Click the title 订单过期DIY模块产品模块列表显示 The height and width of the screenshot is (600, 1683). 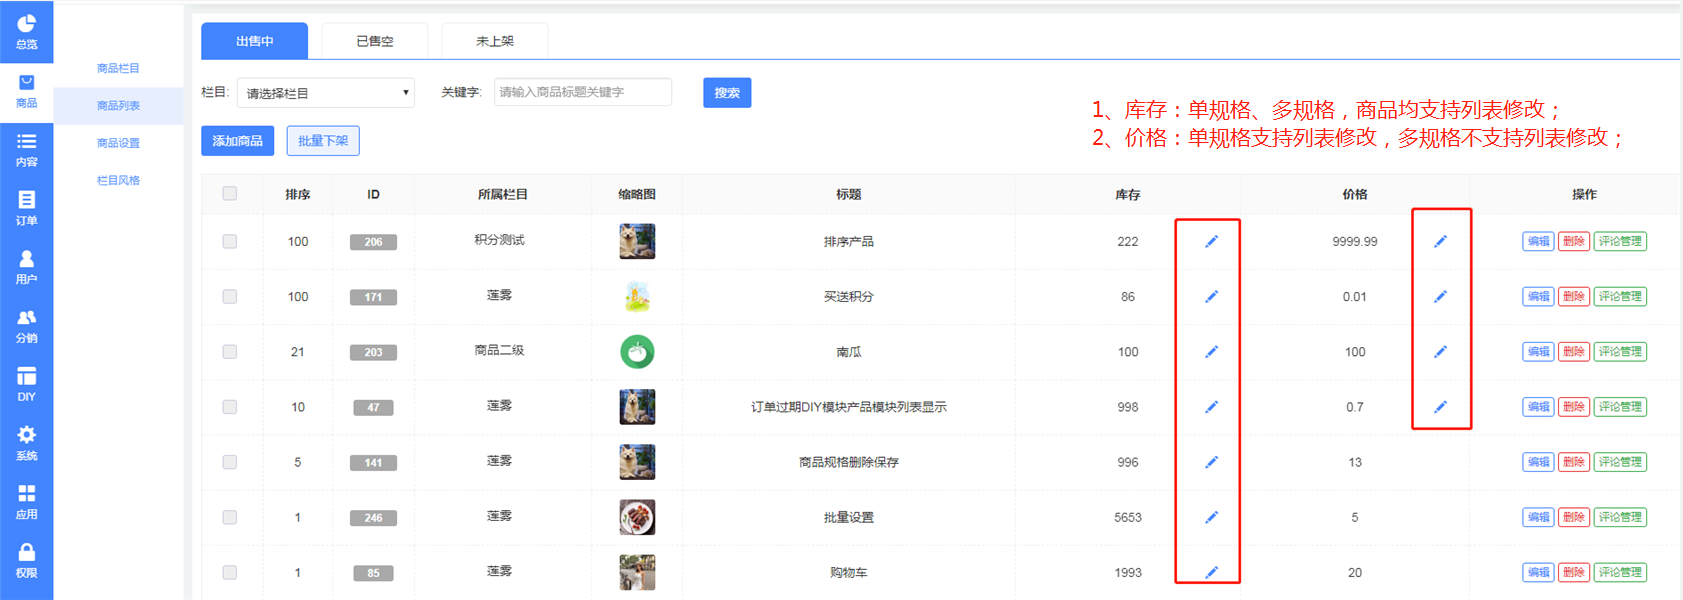pos(849,407)
